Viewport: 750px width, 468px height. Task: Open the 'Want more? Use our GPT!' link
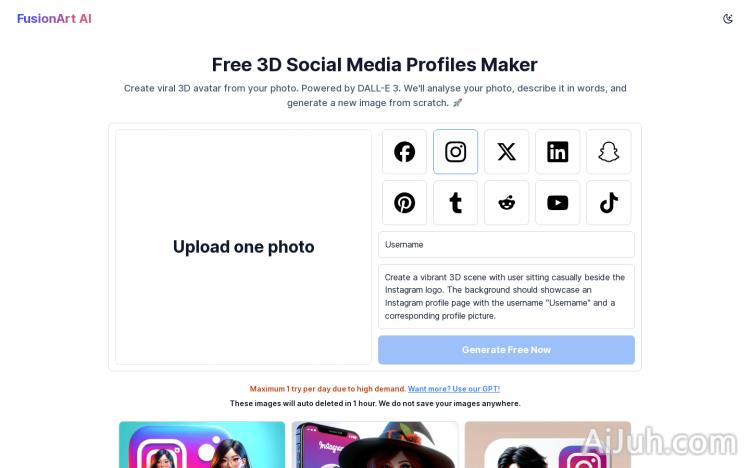tap(453, 389)
